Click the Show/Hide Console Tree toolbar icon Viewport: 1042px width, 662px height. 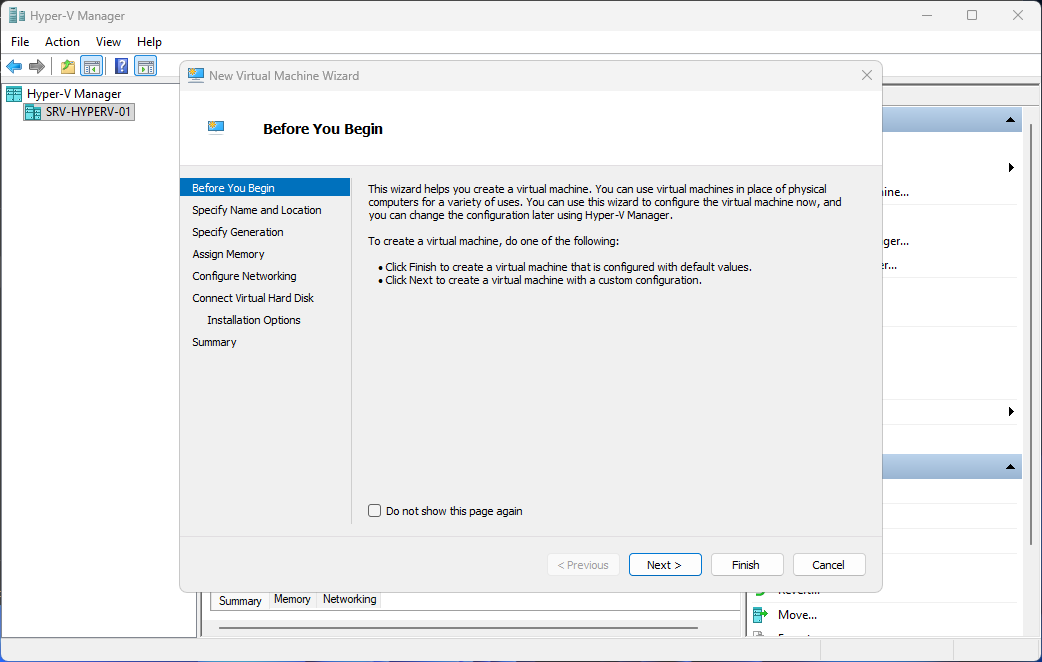[91, 66]
